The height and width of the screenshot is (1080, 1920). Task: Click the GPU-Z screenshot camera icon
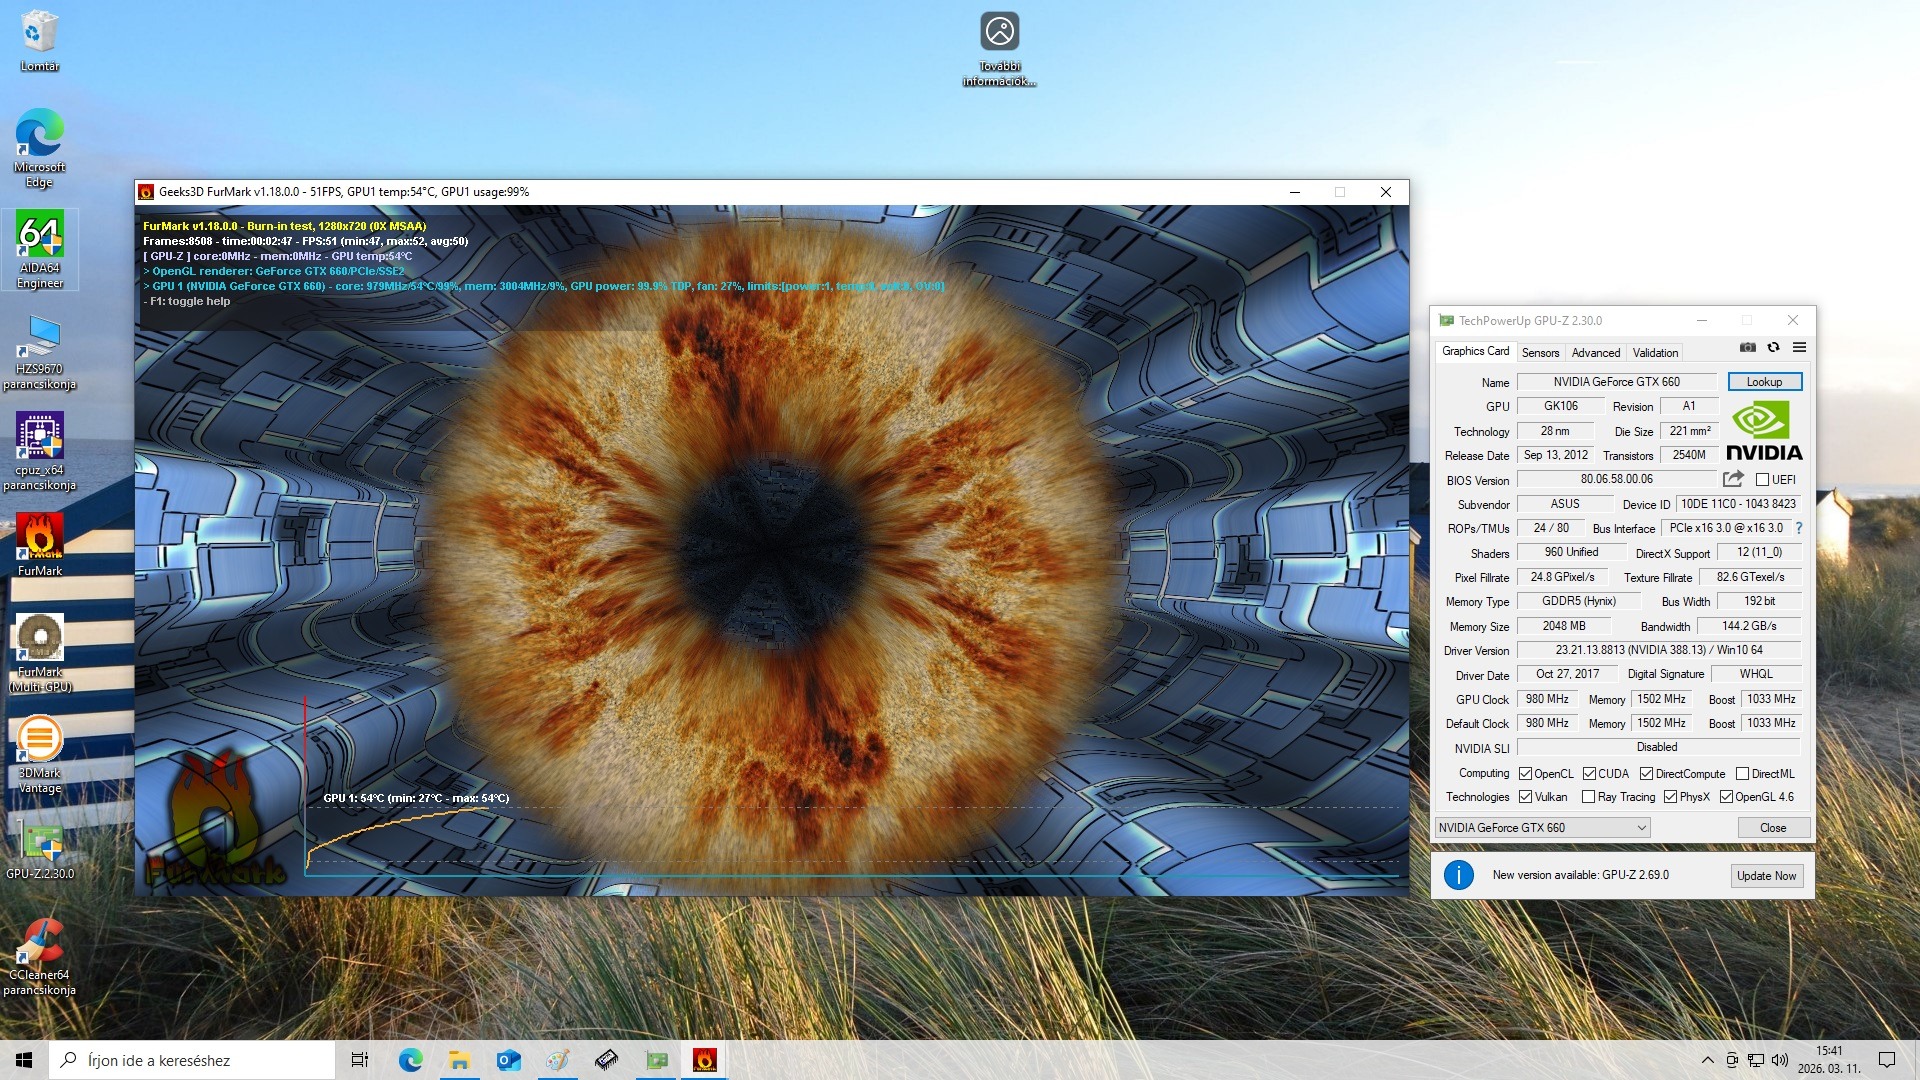(1747, 347)
